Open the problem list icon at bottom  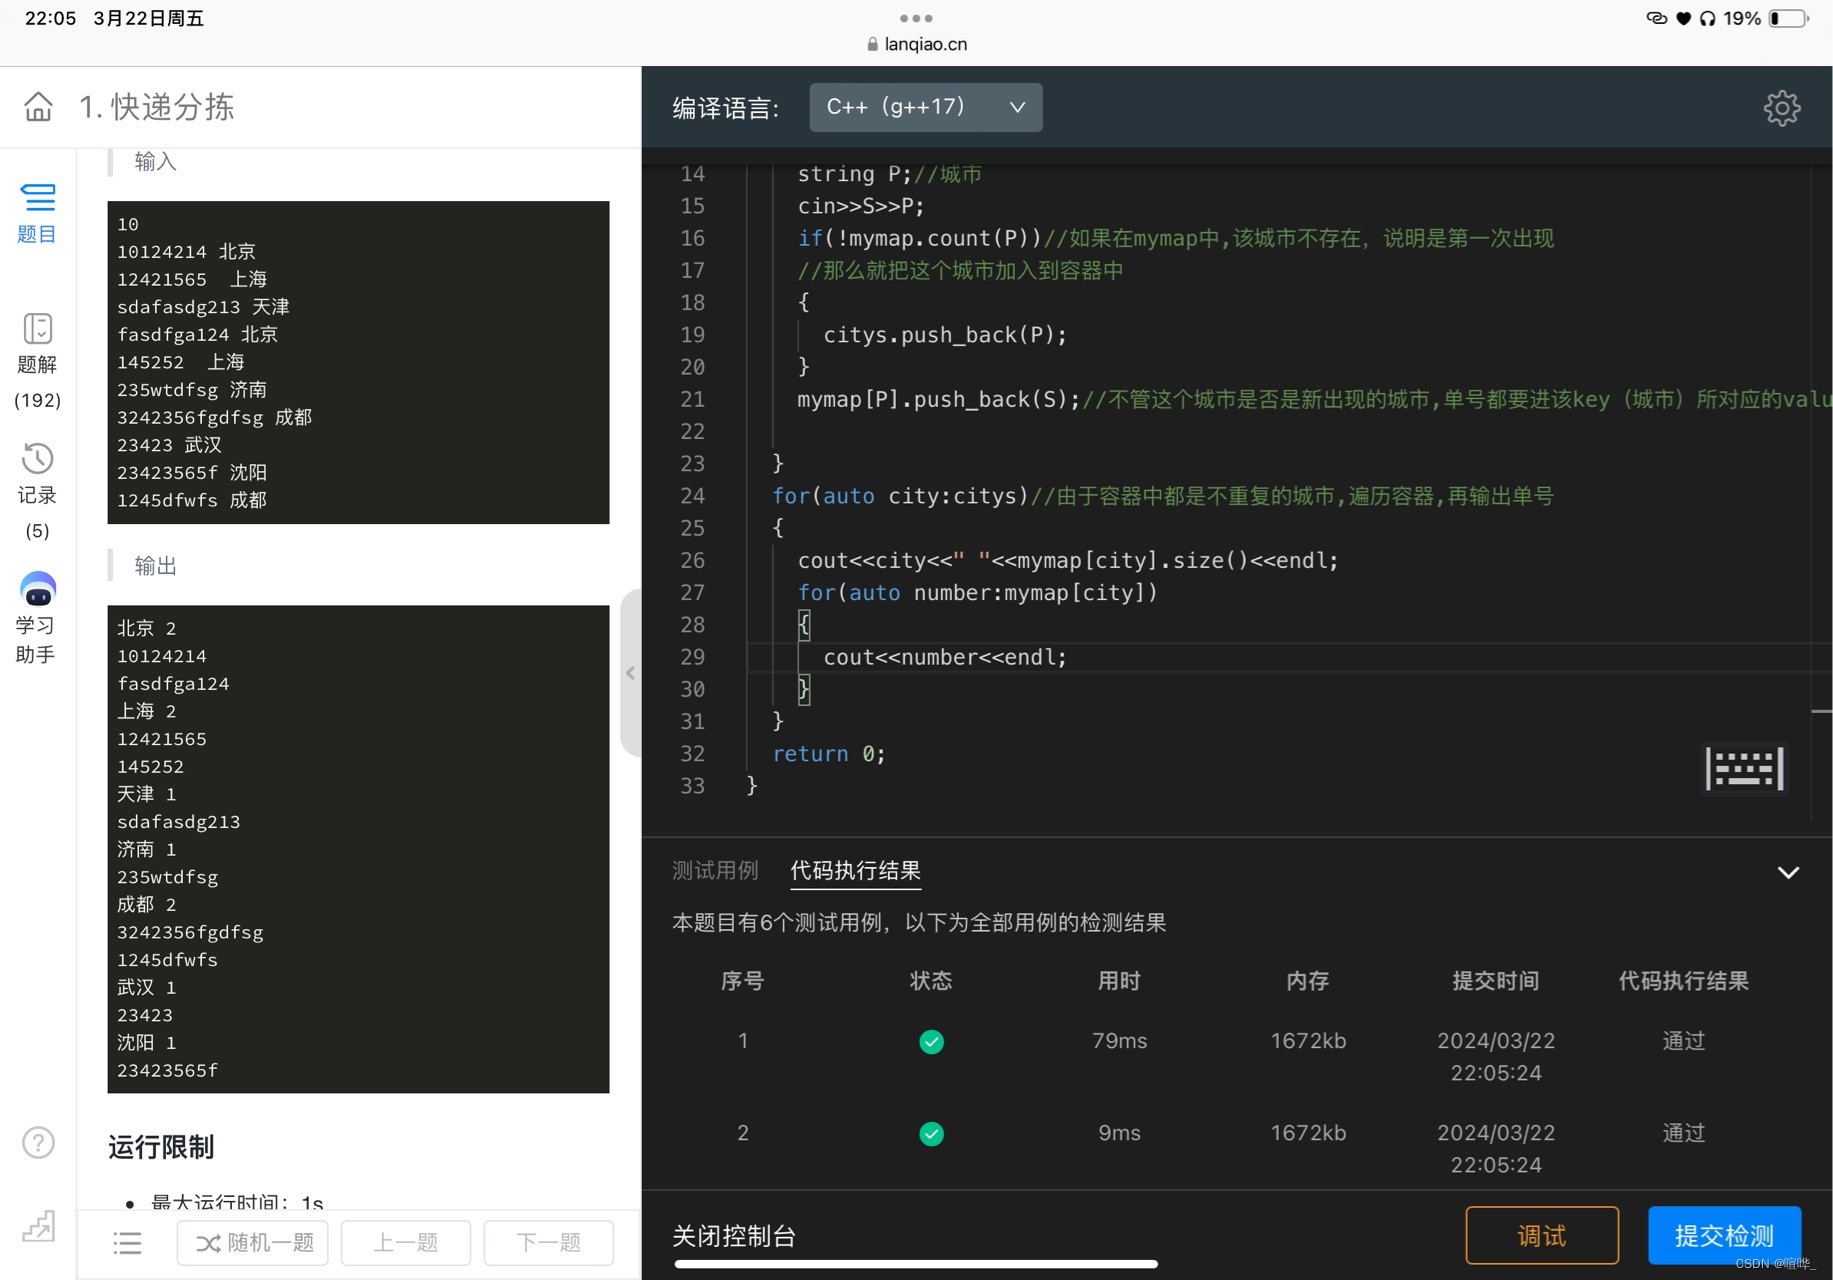pos(127,1242)
